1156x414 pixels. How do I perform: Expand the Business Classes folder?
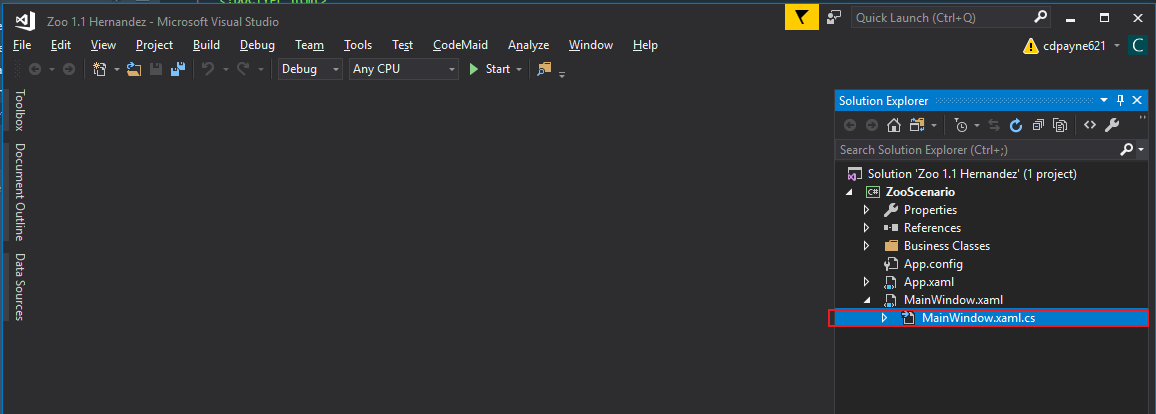[x=866, y=246]
